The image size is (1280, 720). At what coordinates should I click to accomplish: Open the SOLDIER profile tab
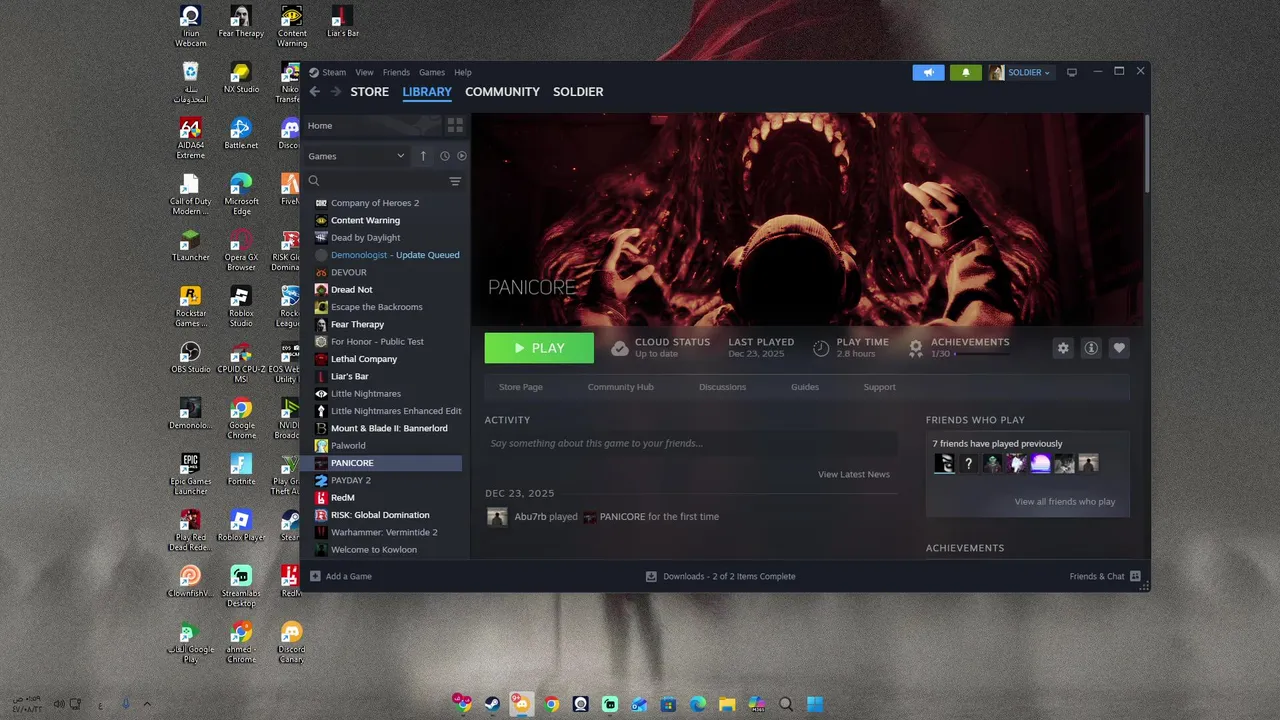(578, 92)
